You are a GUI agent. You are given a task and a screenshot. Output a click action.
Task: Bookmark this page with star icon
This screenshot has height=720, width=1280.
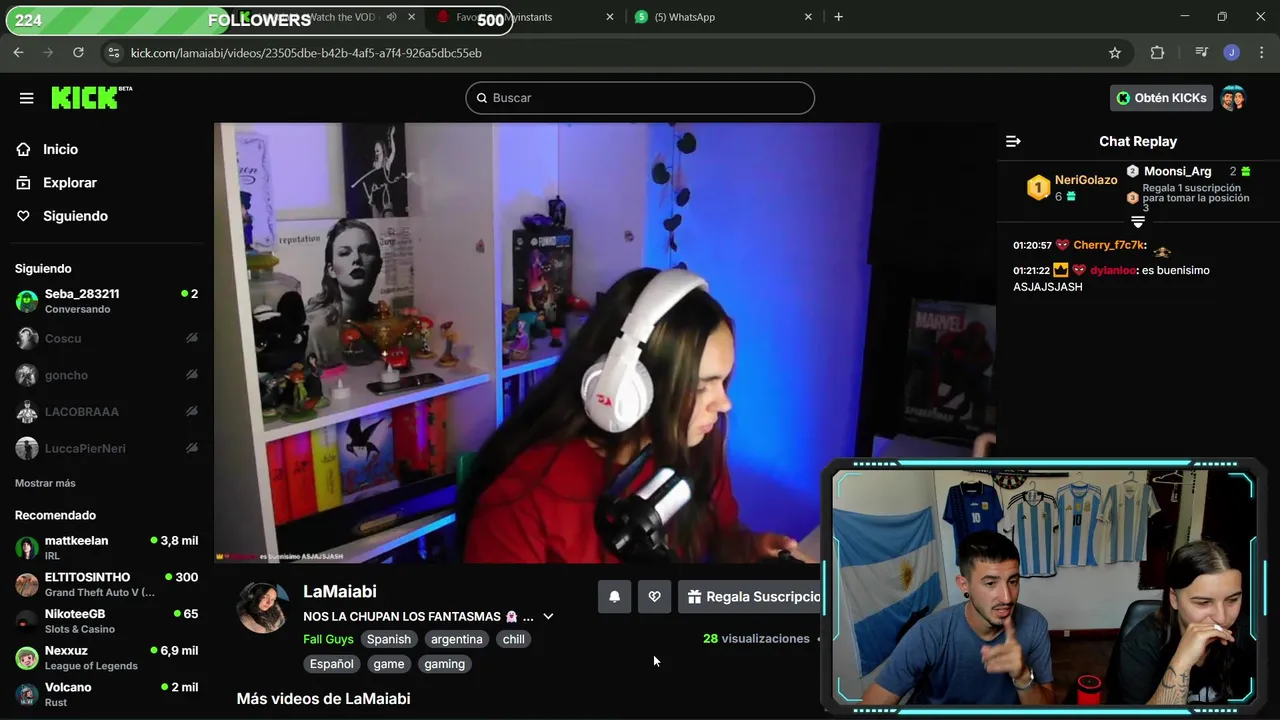point(1115,53)
